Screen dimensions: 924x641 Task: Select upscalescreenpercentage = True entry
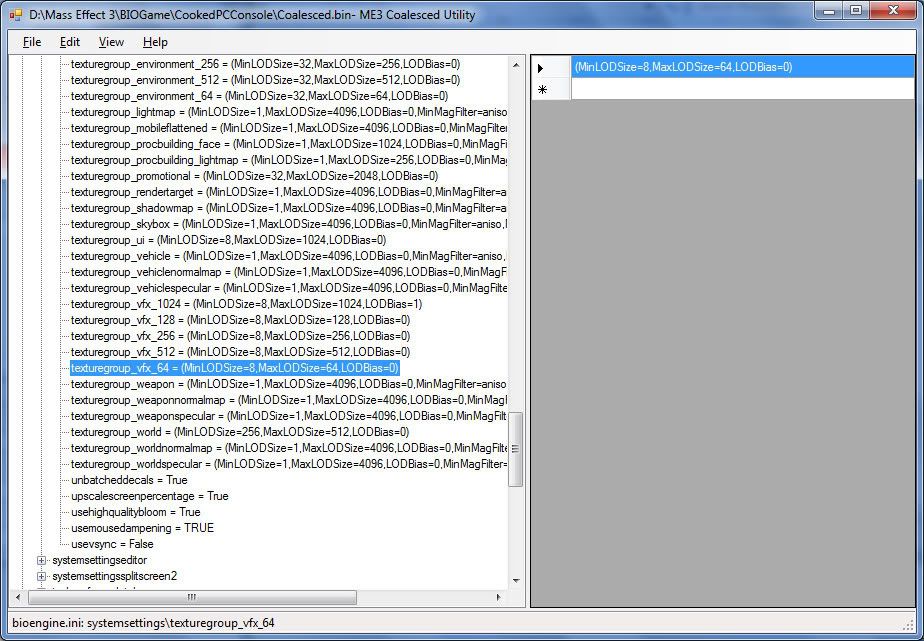[150, 496]
